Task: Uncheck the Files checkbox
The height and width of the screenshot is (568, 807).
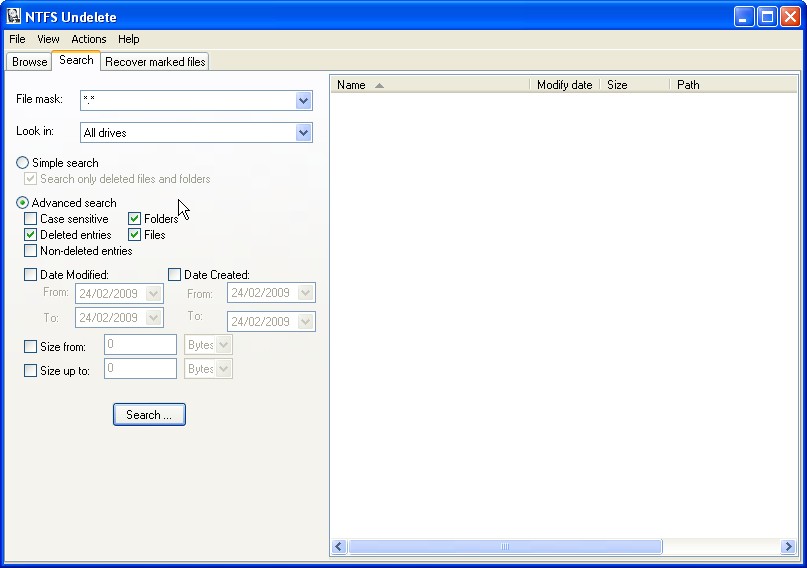Action: pos(134,235)
